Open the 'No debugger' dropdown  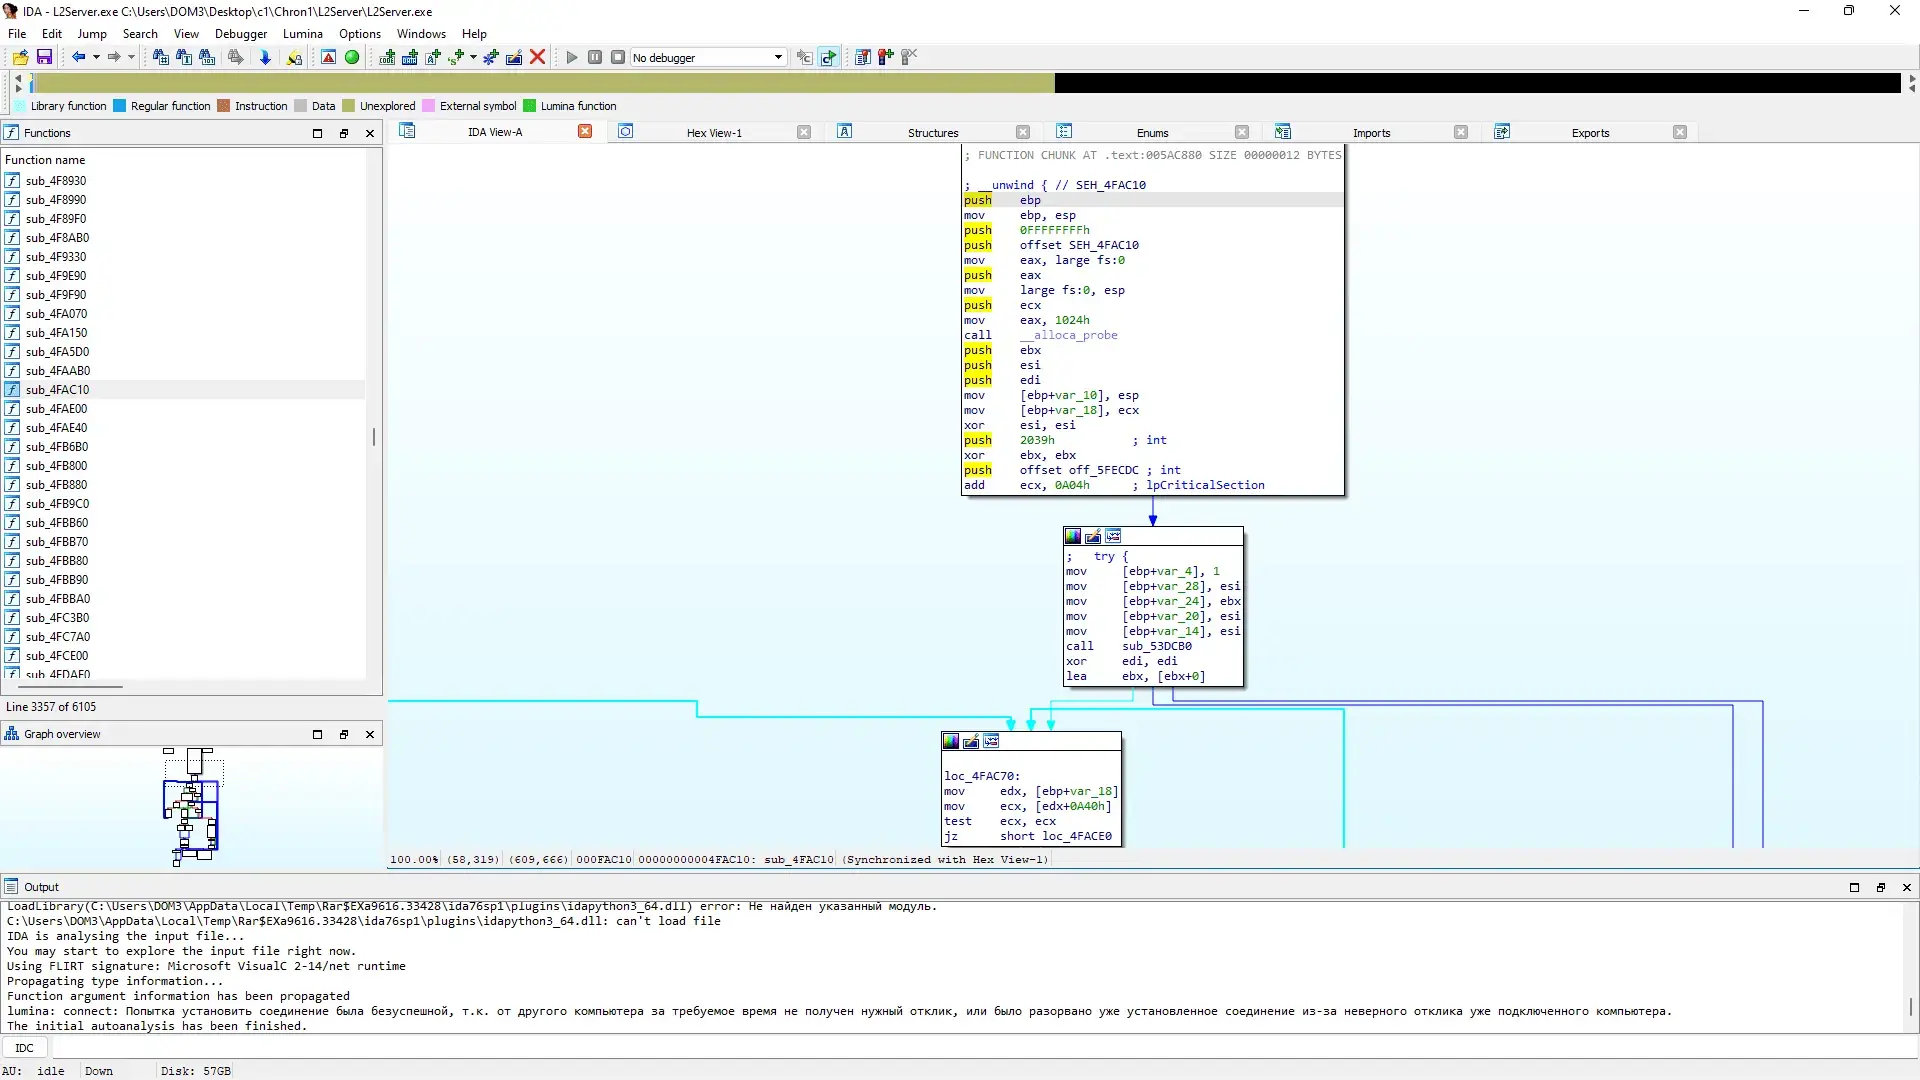[709, 57]
